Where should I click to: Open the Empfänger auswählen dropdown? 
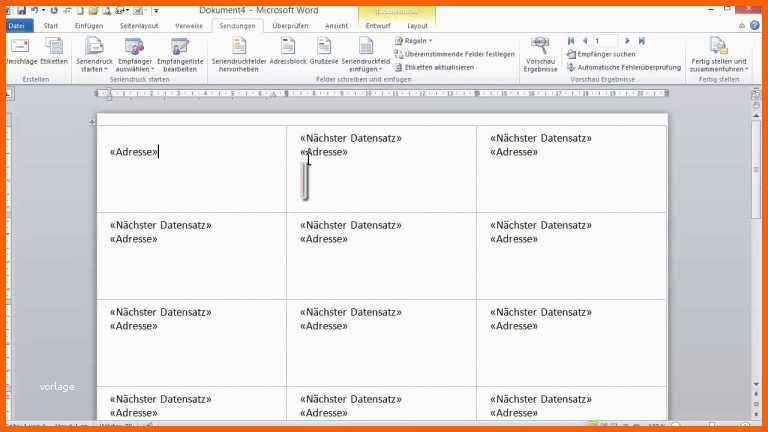coord(135,55)
